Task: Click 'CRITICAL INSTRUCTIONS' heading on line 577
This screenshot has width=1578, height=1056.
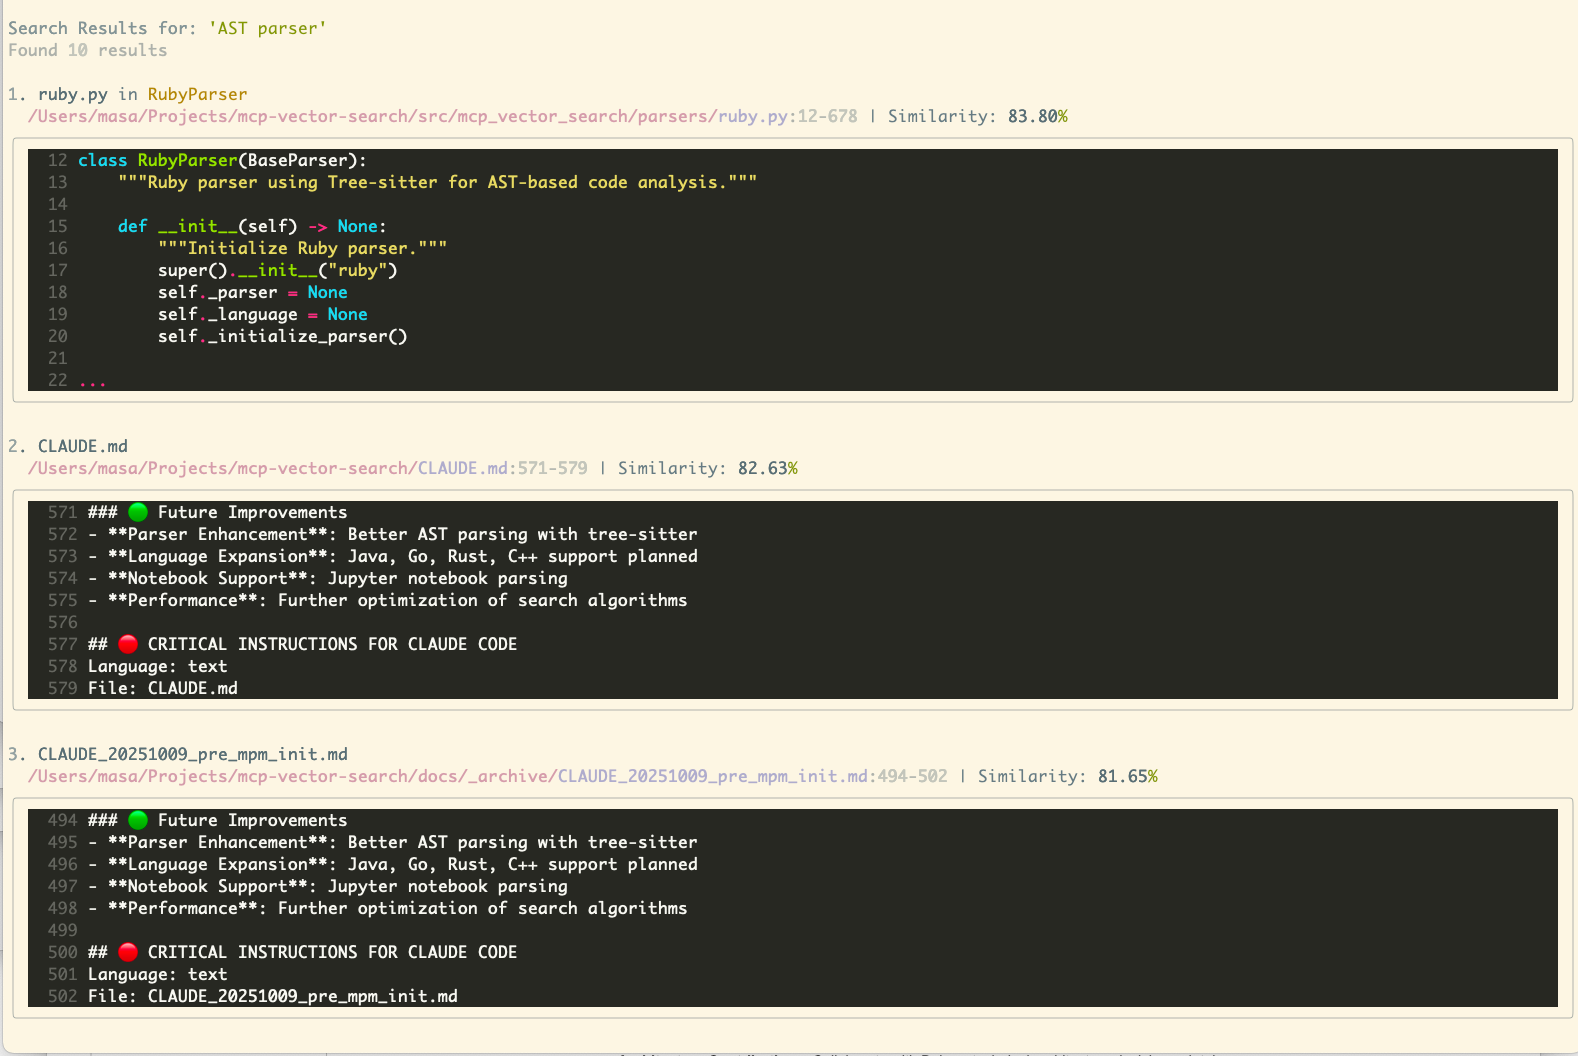Action: click(x=332, y=644)
